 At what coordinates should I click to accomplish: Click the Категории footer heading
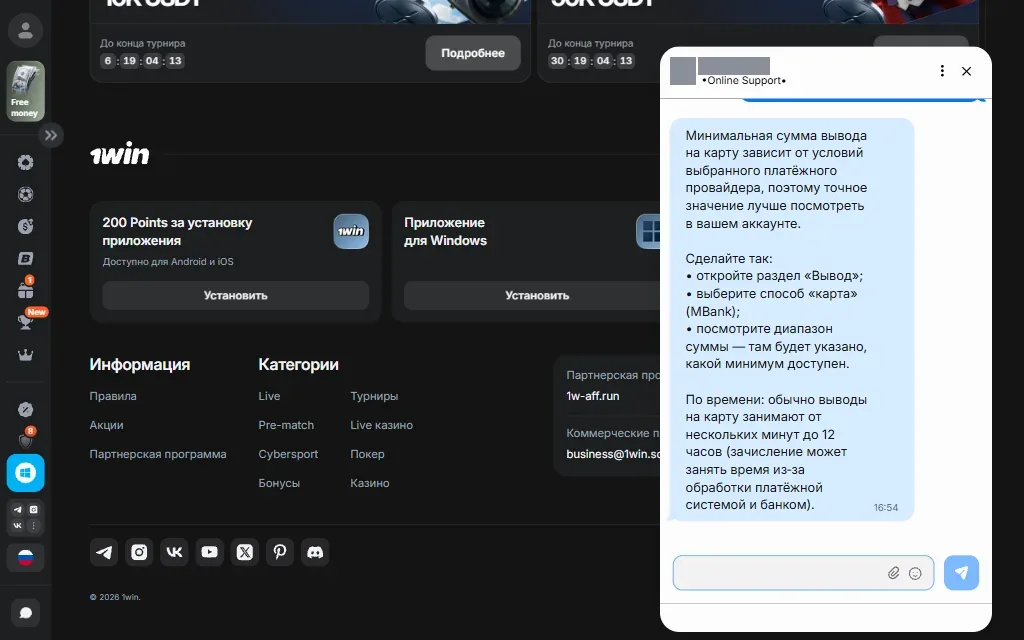pyautogui.click(x=298, y=364)
